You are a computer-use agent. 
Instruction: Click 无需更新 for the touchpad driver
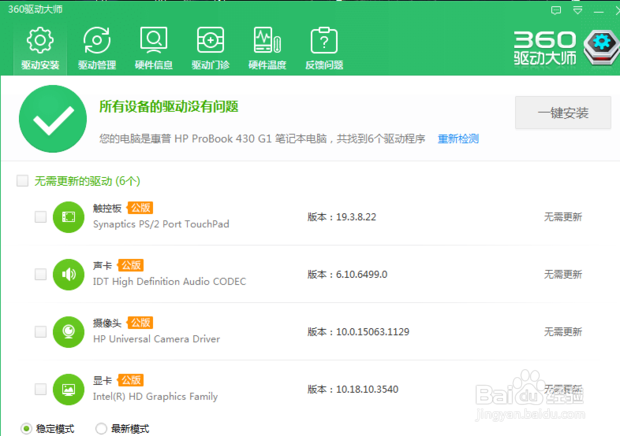click(x=563, y=217)
